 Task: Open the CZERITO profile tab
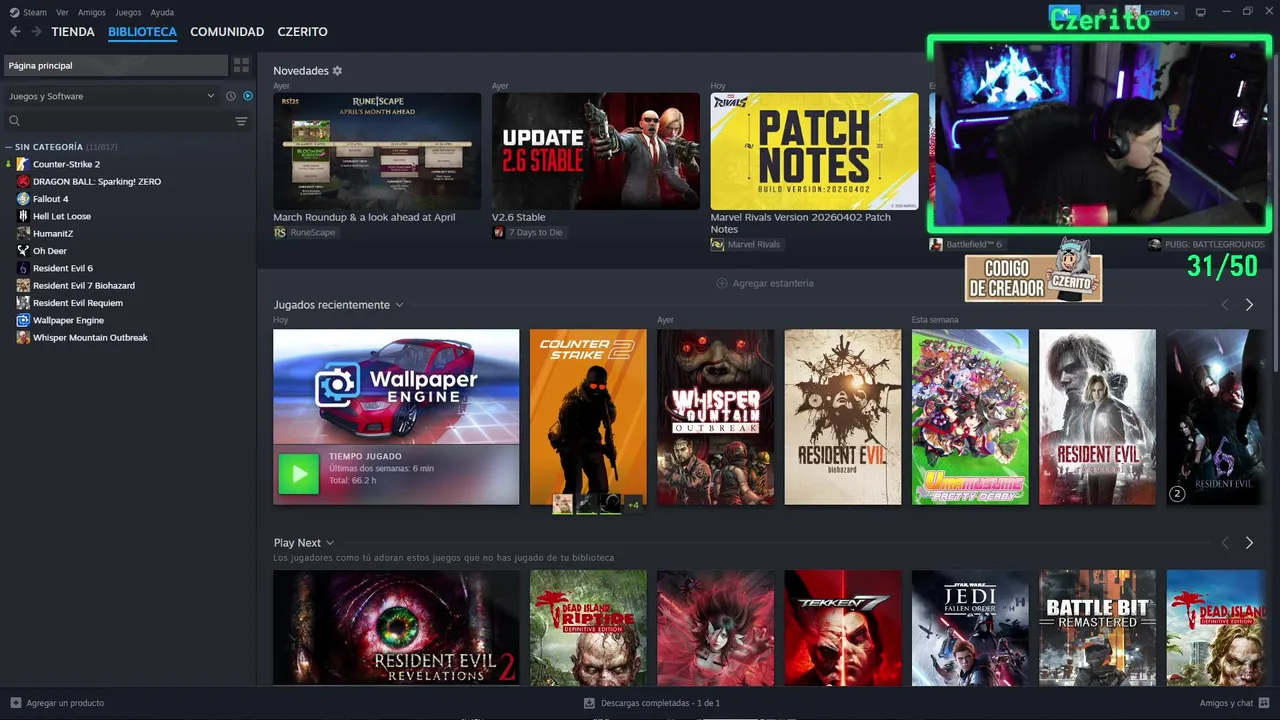[x=302, y=32]
